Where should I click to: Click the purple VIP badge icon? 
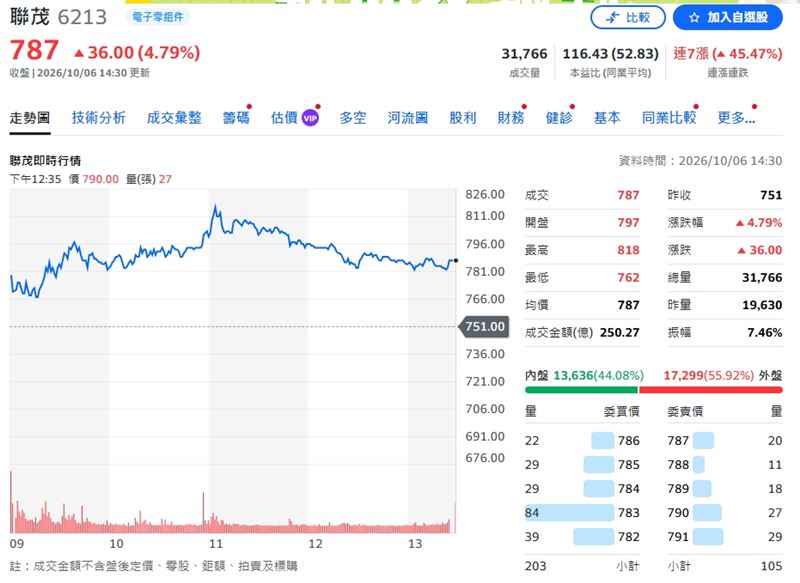click(310, 118)
